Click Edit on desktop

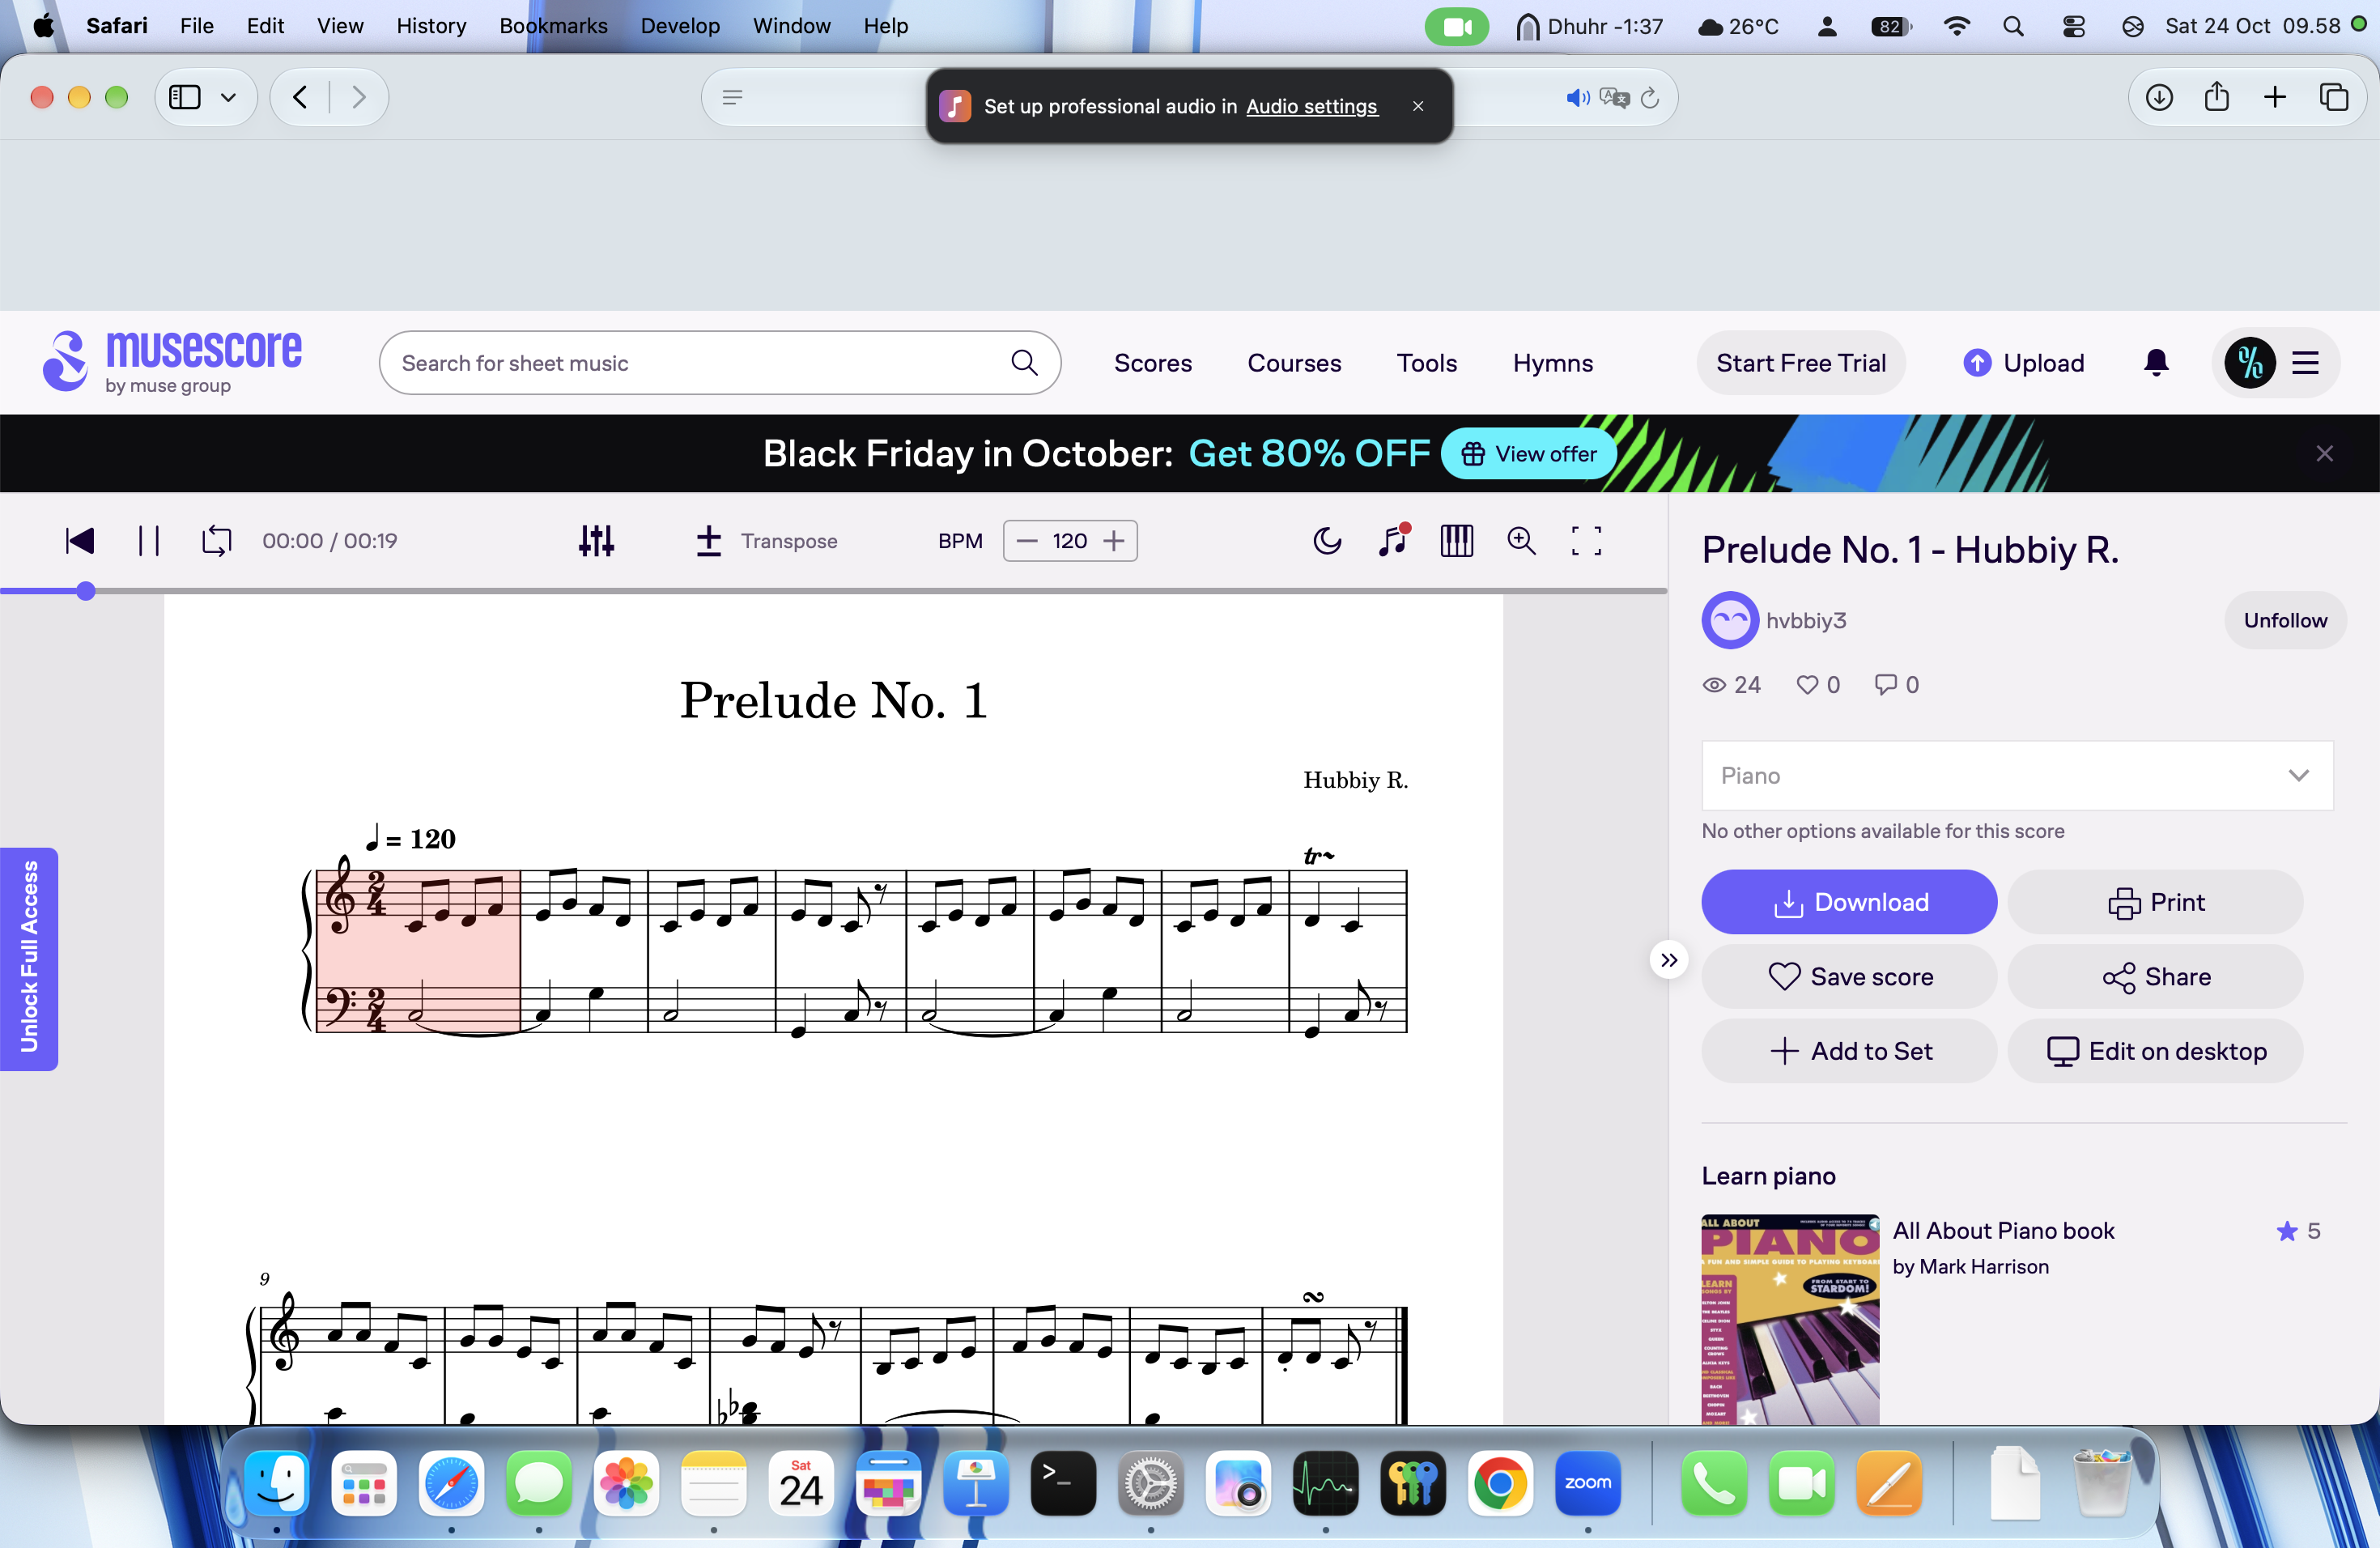click(x=2155, y=1051)
